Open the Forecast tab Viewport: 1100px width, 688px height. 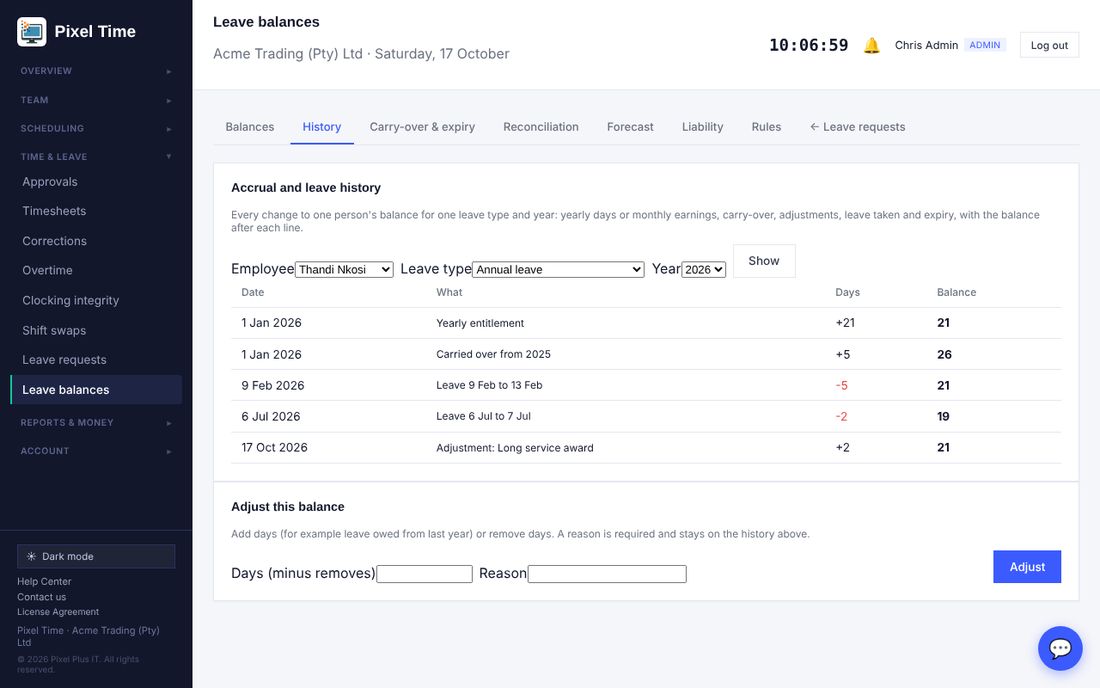point(630,127)
